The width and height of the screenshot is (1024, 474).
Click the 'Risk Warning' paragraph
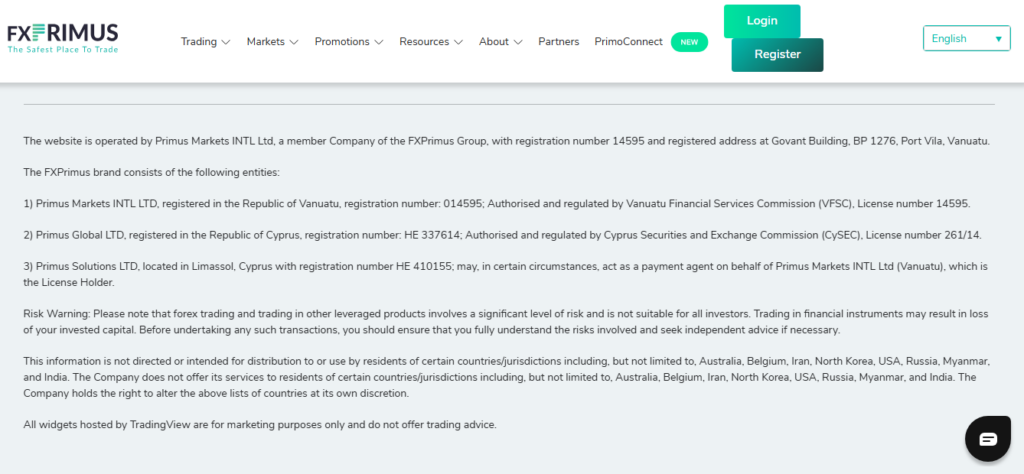[x=506, y=322]
